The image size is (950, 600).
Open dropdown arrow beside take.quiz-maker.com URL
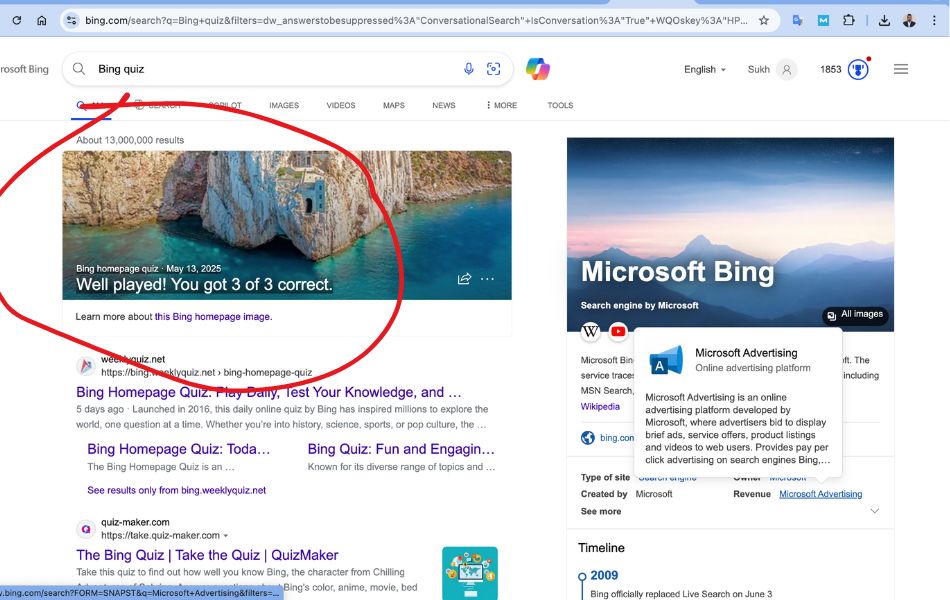pyautogui.click(x=225, y=536)
